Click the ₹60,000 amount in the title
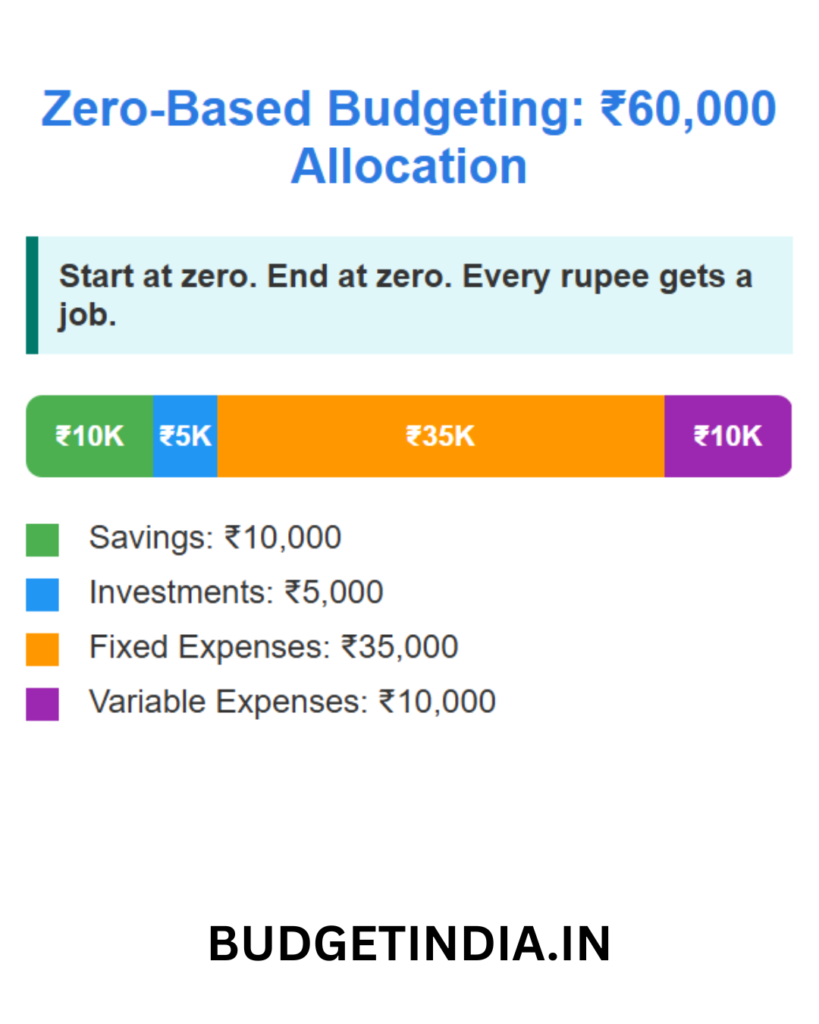This screenshot has width=819, height=1024. [688, 108]
